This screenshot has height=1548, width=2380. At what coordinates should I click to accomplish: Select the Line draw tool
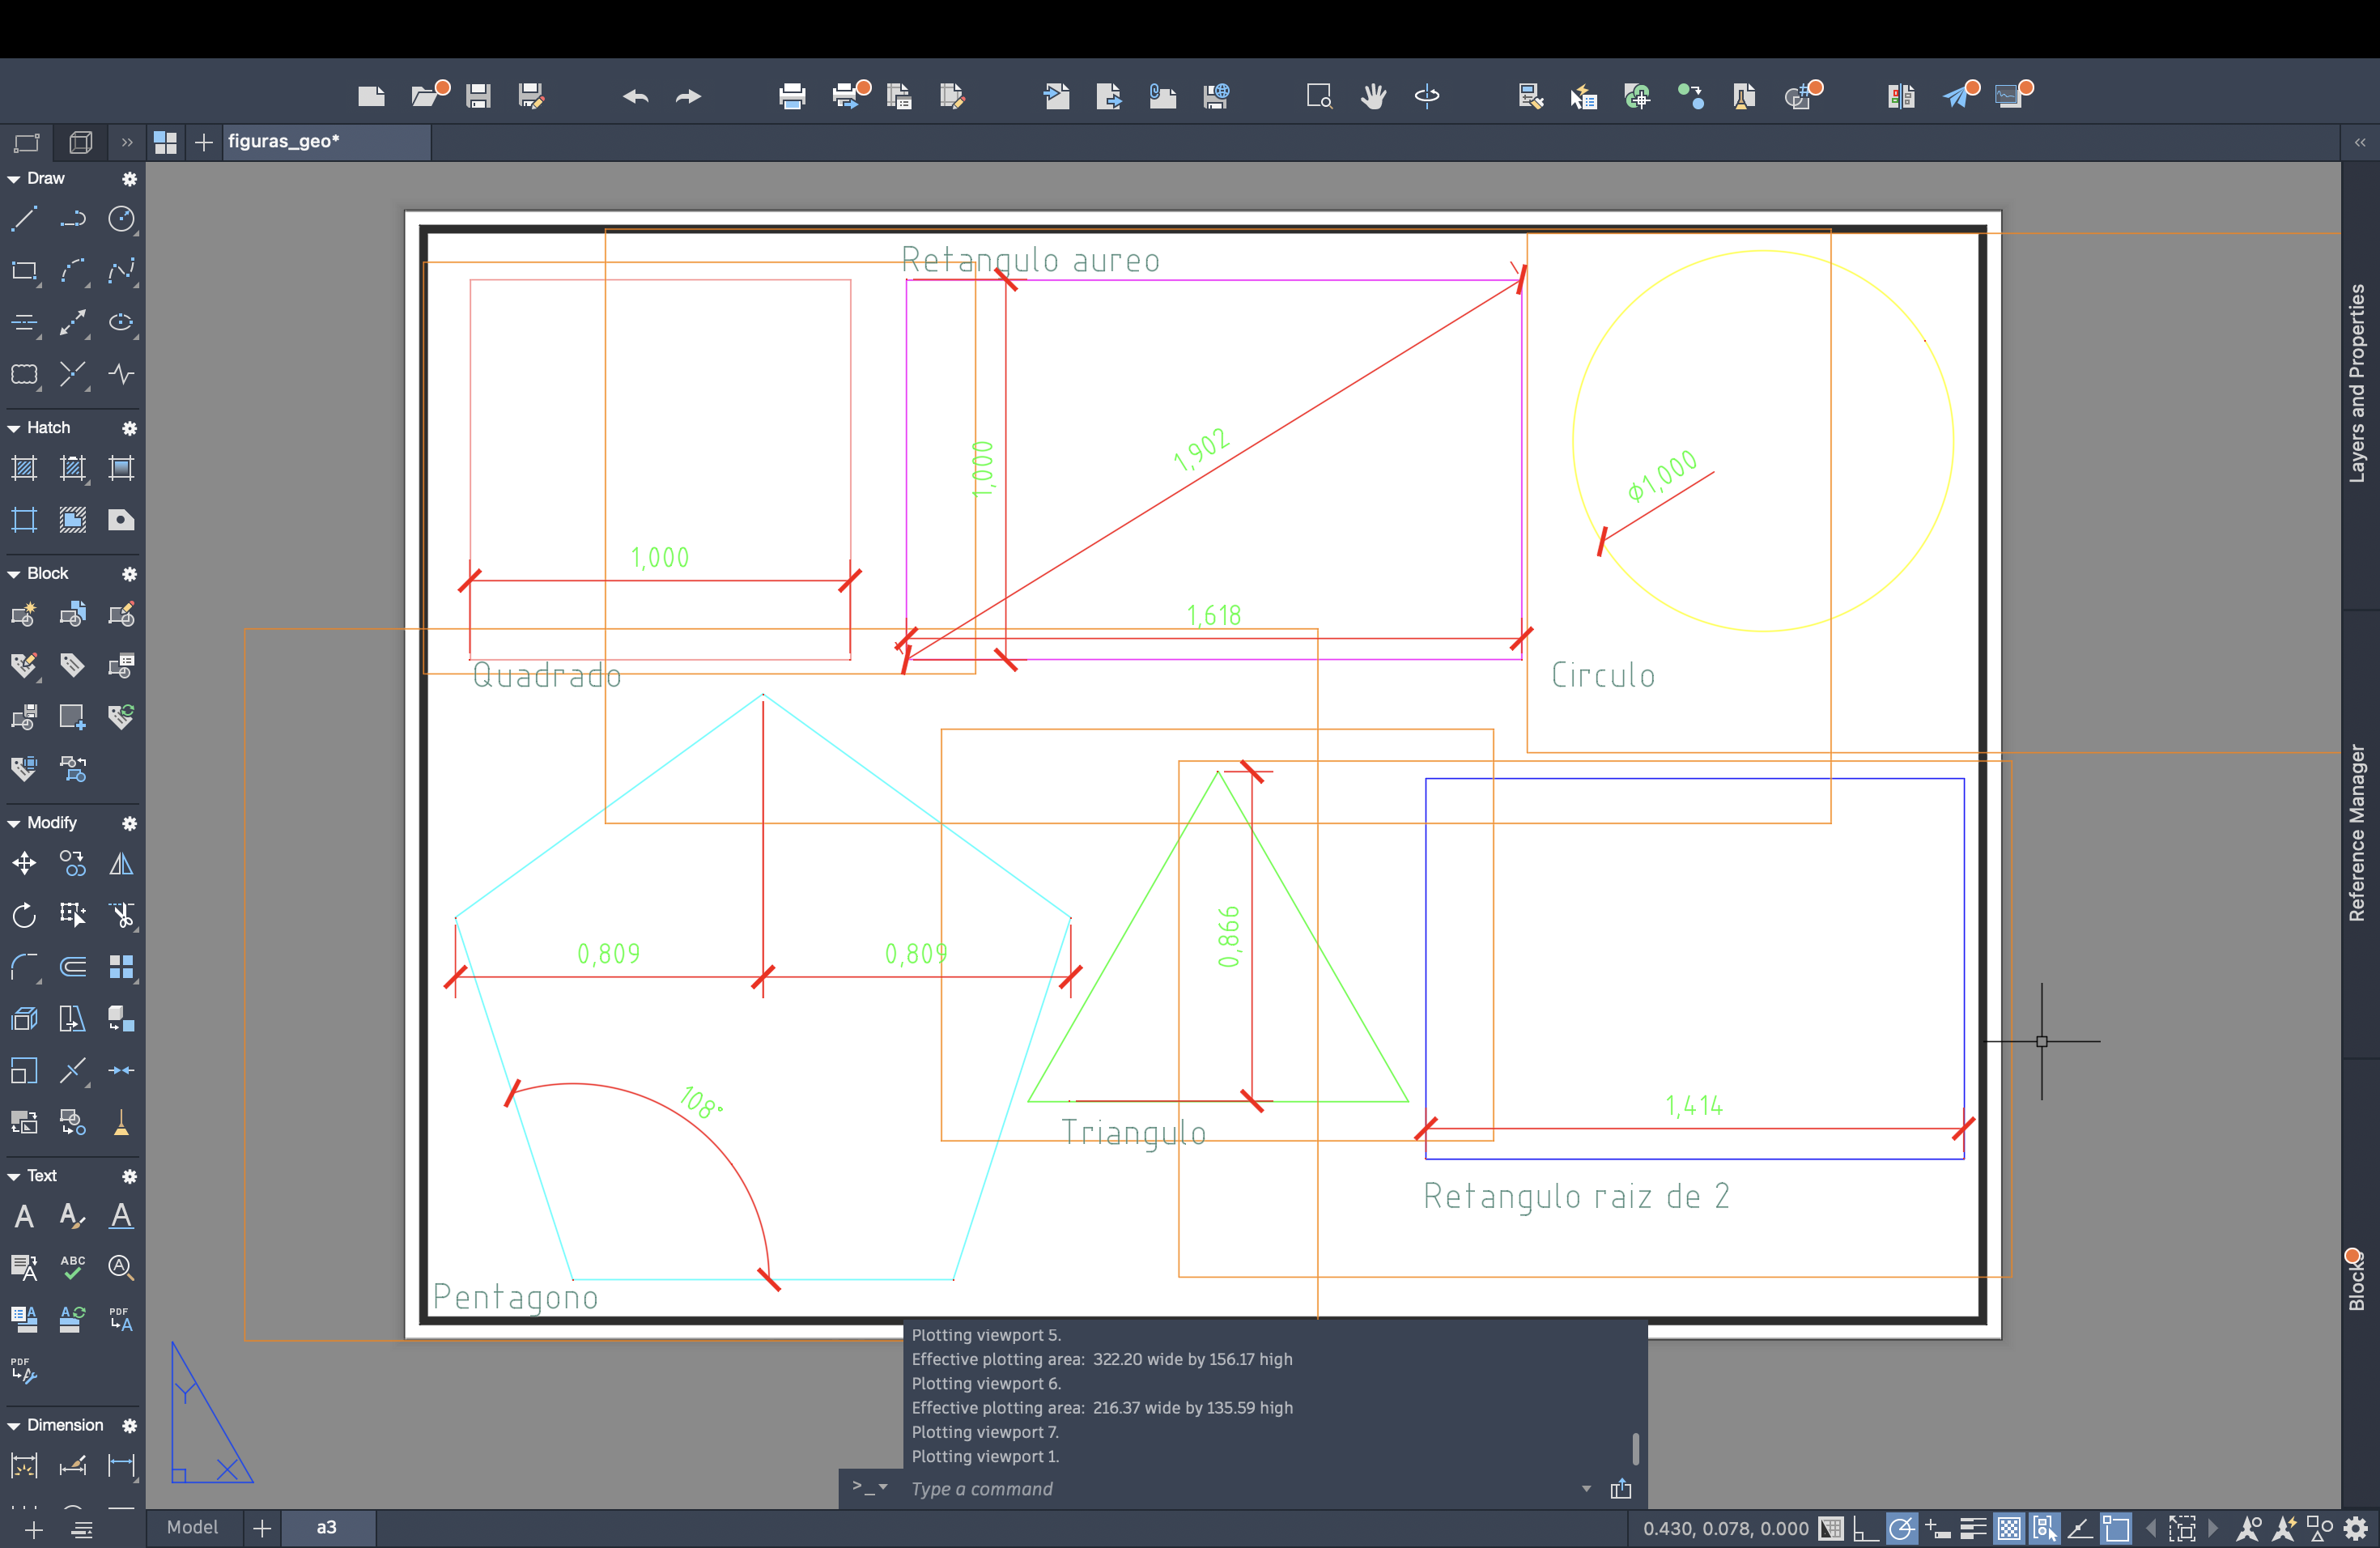[24, 219]
